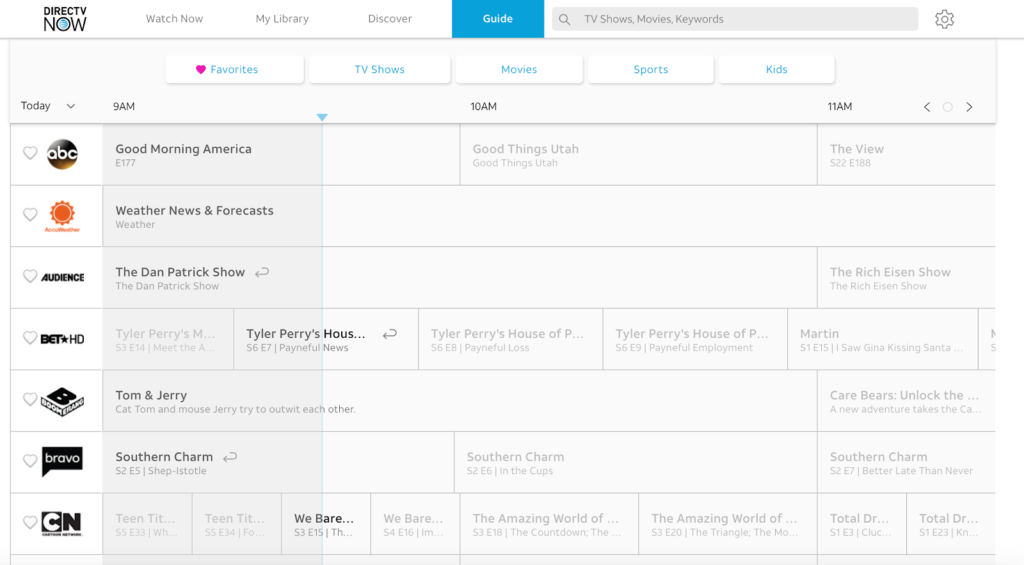1024x565 pixels.
Task: Select Southern Charm S2 E6 In the Cups
Action: pos(635,462)
